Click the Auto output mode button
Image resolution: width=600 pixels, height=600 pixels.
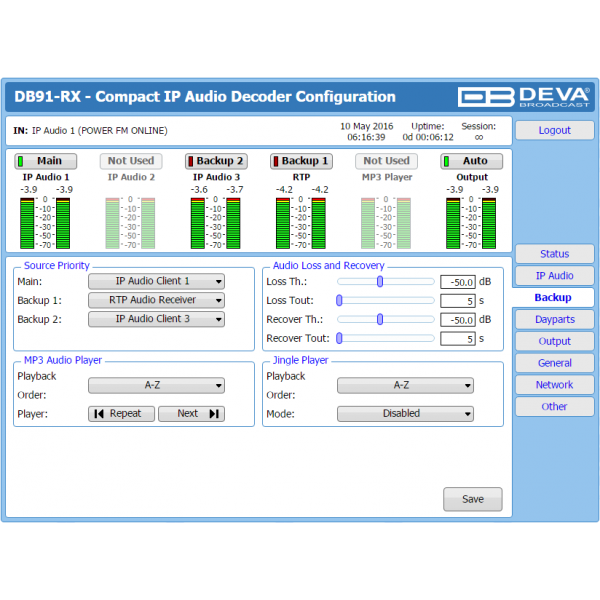click(x=472, y=161)
